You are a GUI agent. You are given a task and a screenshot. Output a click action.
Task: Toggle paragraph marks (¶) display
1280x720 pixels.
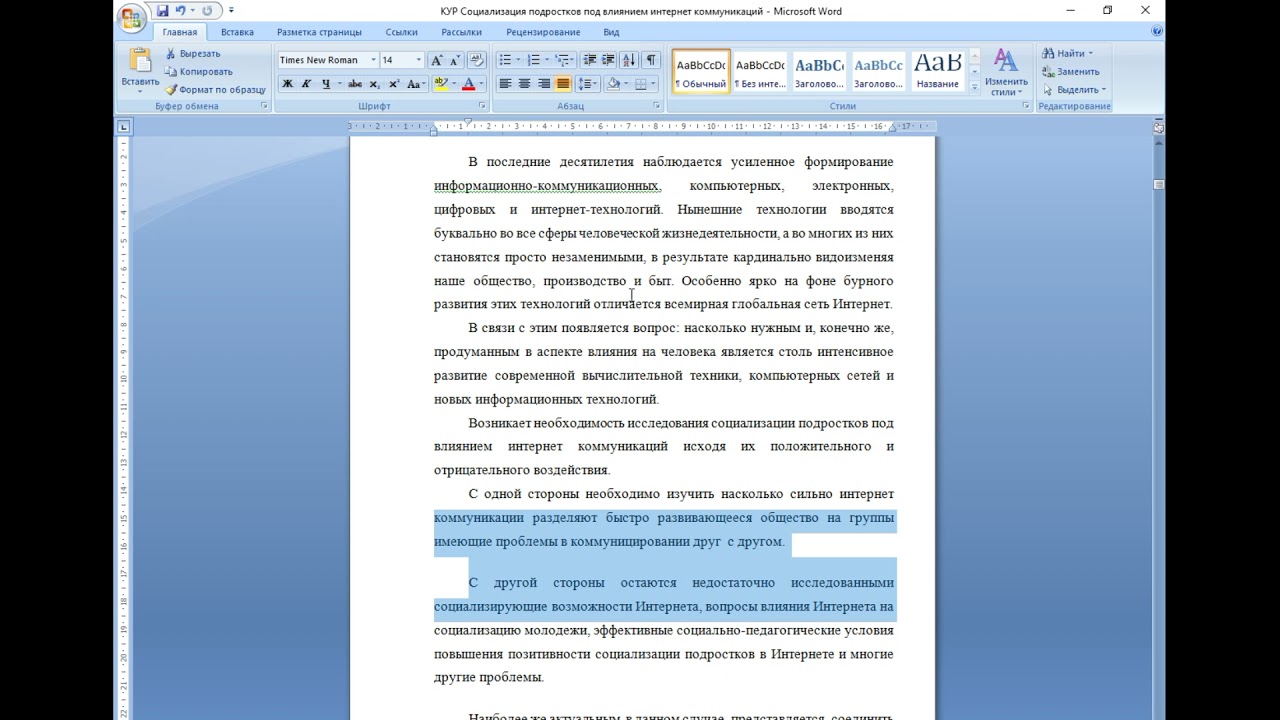[651, 60]
